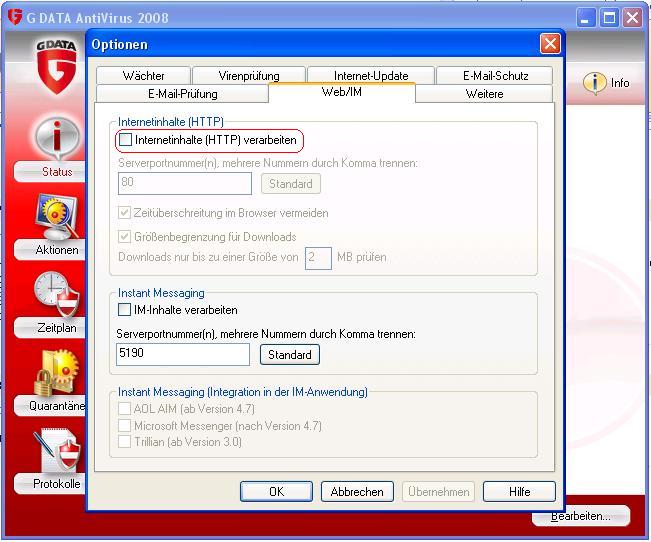Select the Status sidebar label
The width and height of the screenshot is (651, 542).
pos(57,172)
